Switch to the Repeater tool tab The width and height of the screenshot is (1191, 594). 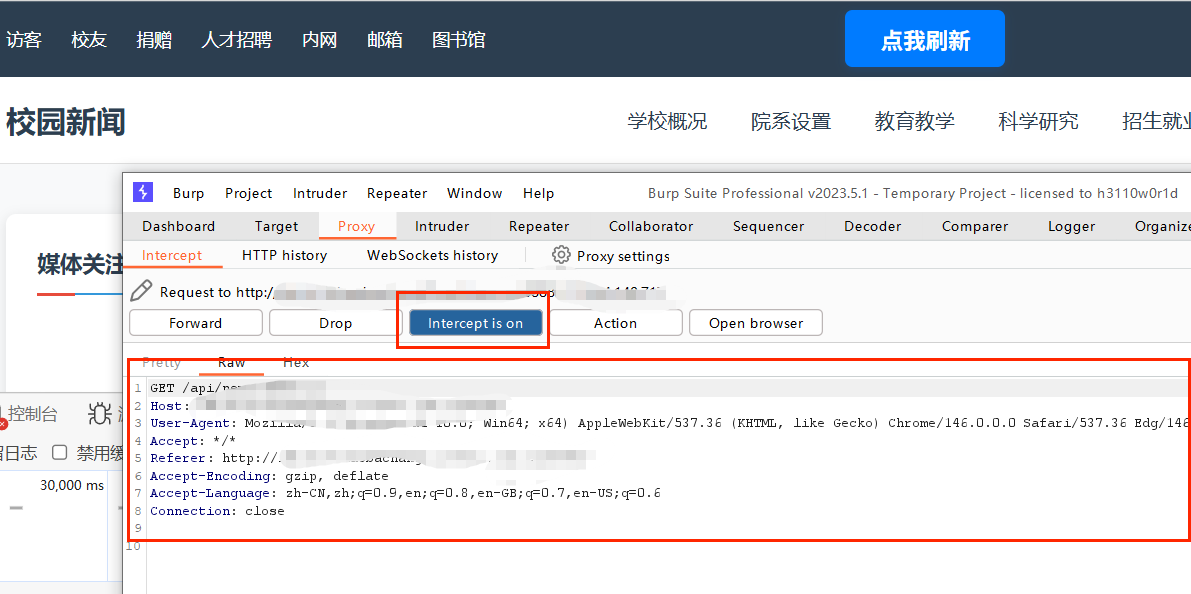pyautogui.click(x=539, y=226)
